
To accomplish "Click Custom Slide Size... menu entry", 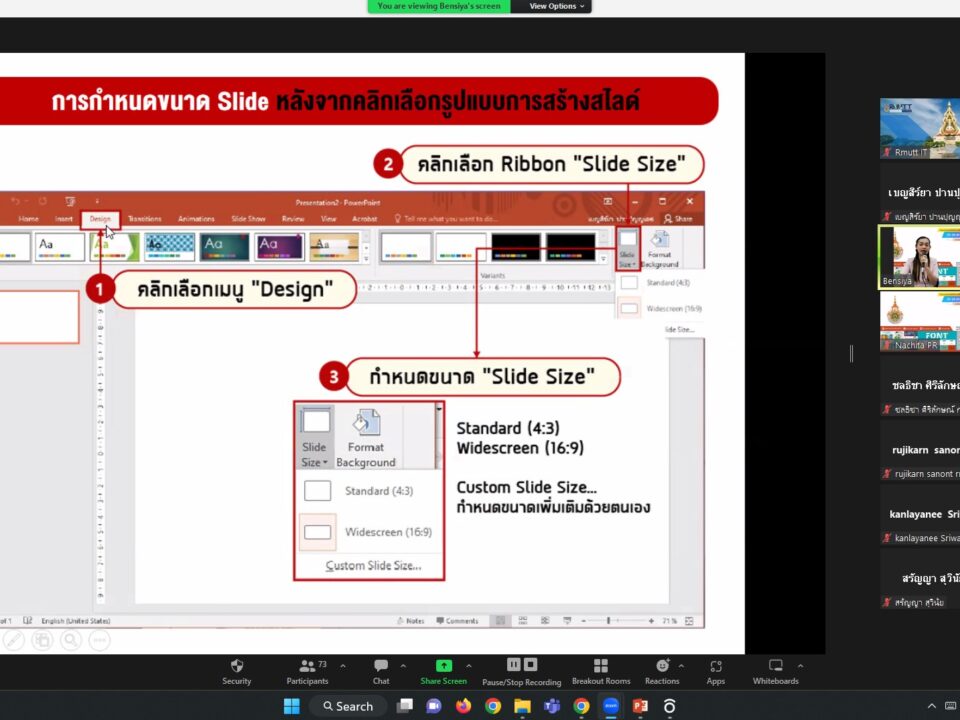I will pos(373,566).
